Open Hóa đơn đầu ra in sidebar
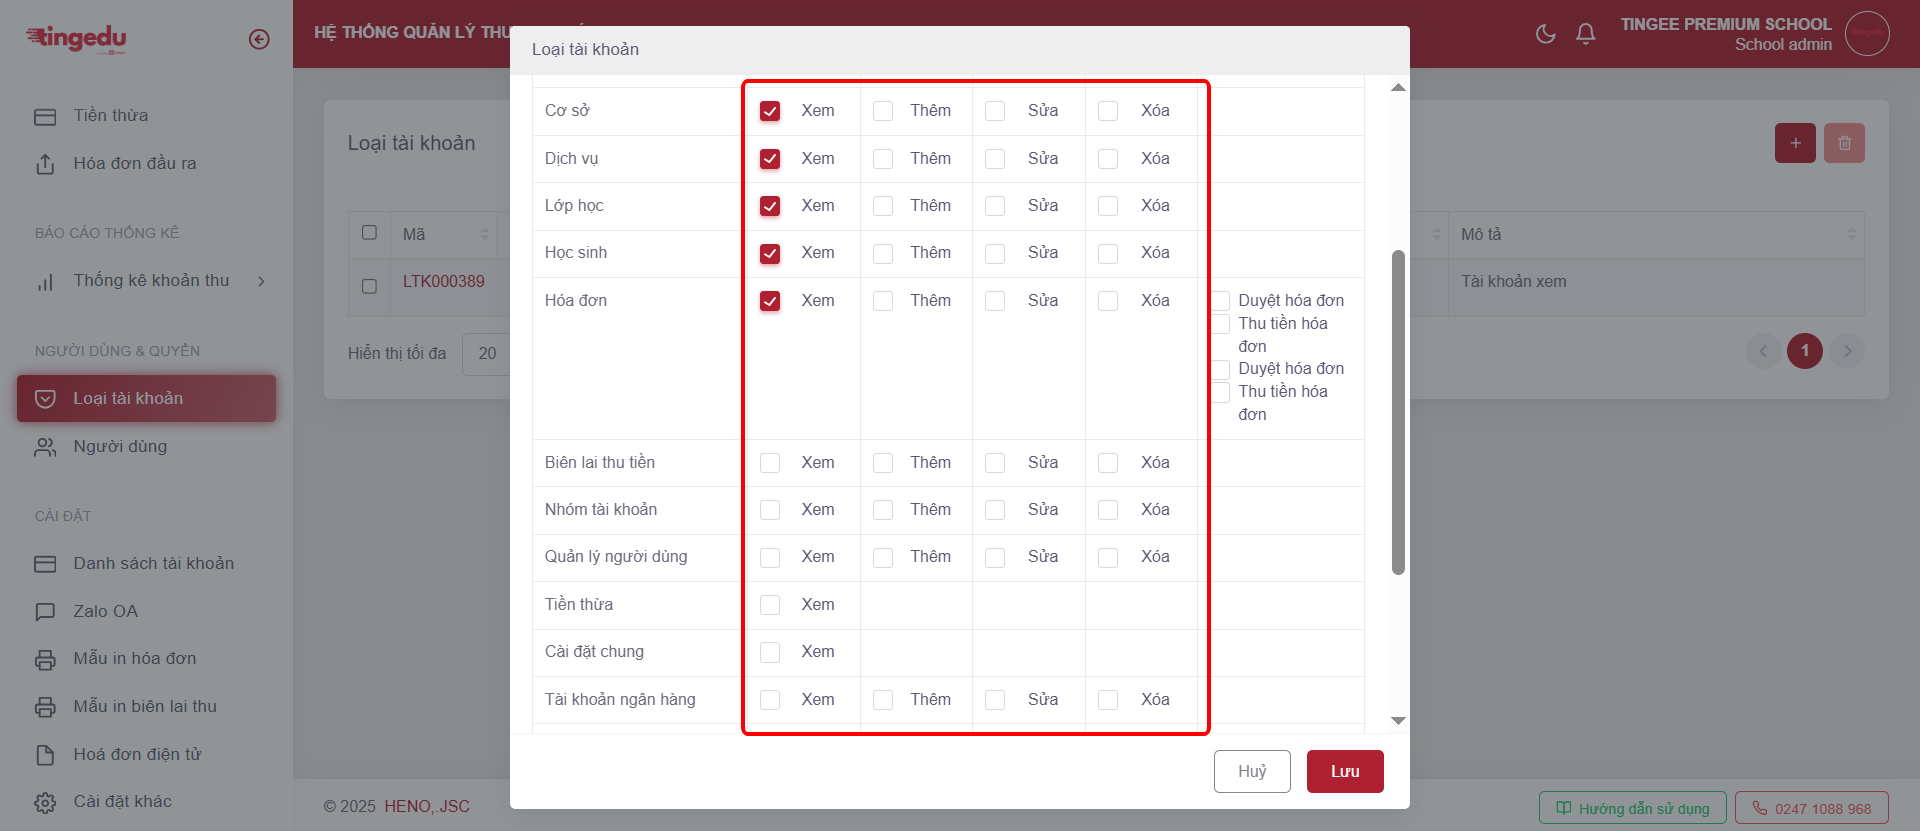Screen dimensions: 1920x831 click(134, 163)
